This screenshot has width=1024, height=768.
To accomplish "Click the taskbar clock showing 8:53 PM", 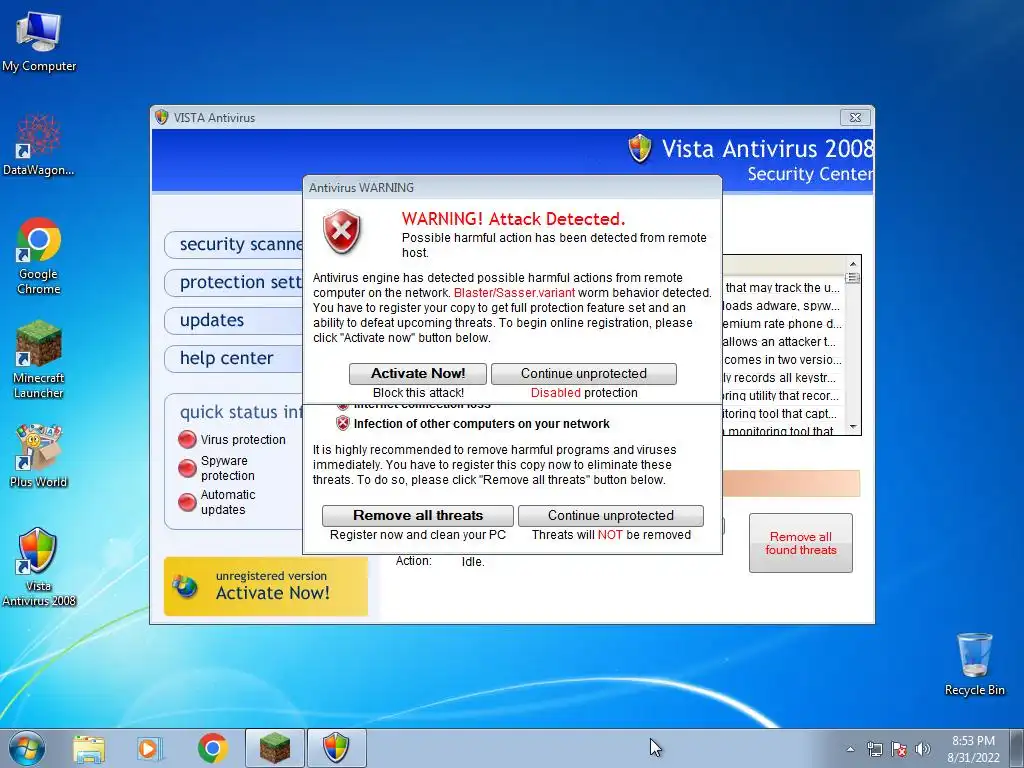I will pyautogui.click(x=973, y=749).
